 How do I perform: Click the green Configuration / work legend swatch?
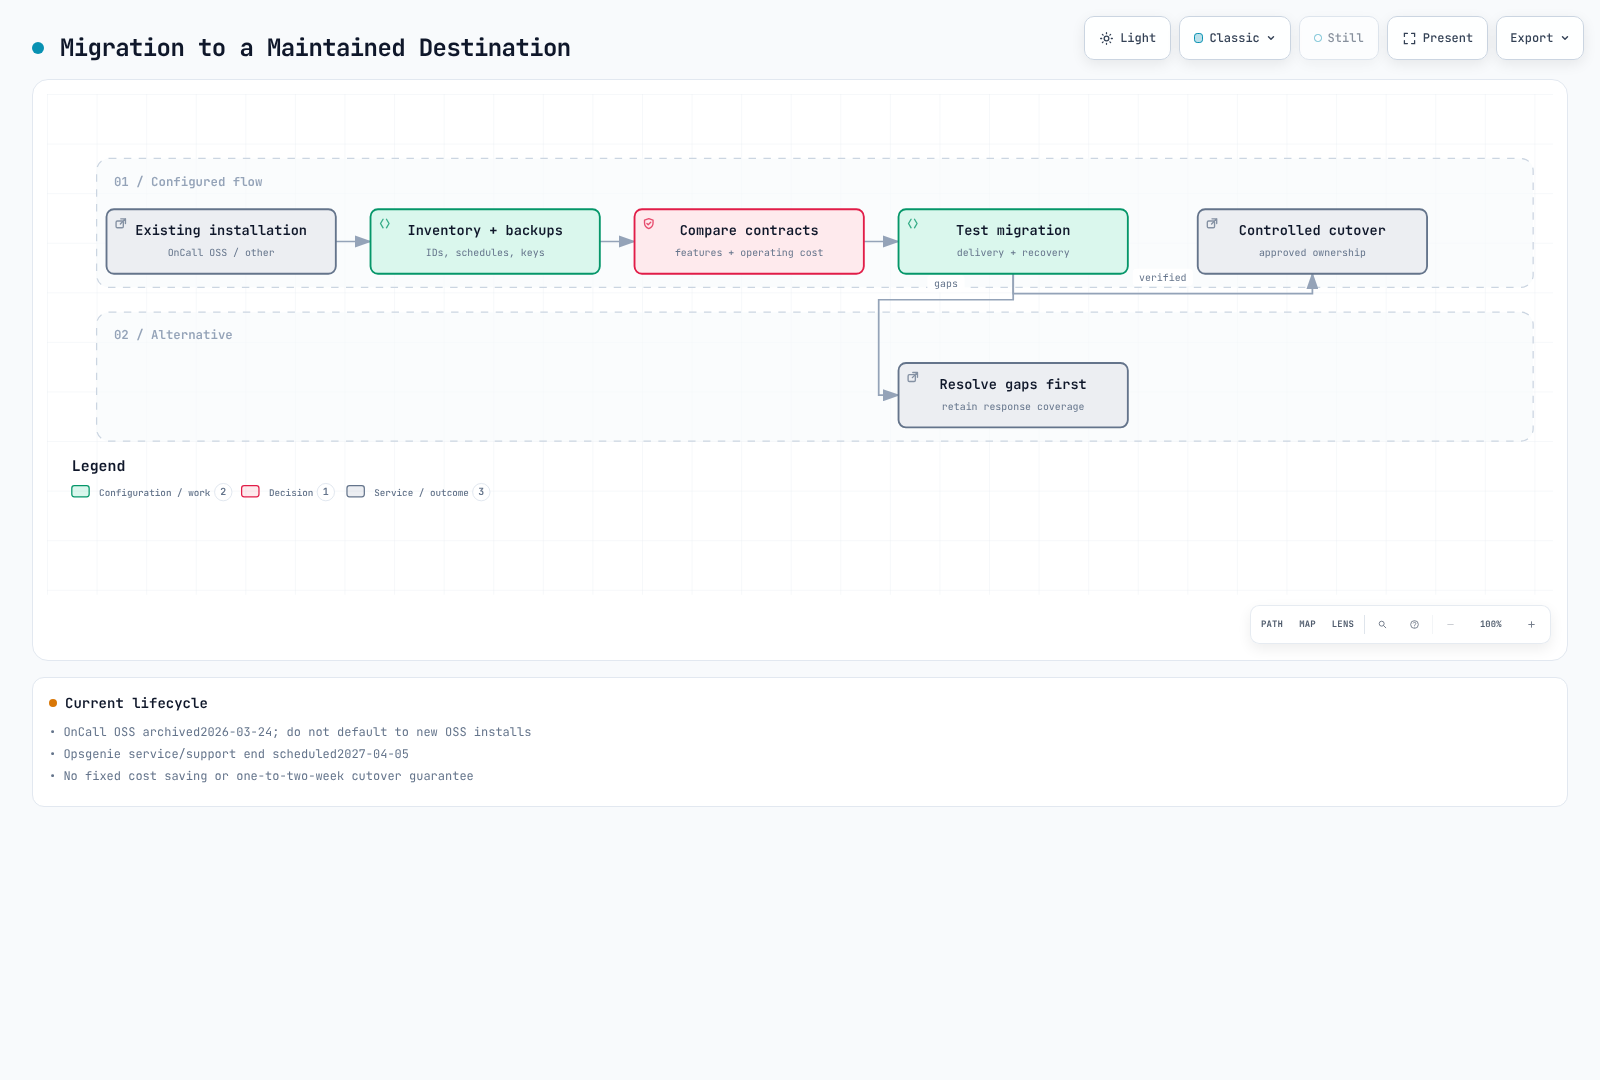(x=81, y=491)
